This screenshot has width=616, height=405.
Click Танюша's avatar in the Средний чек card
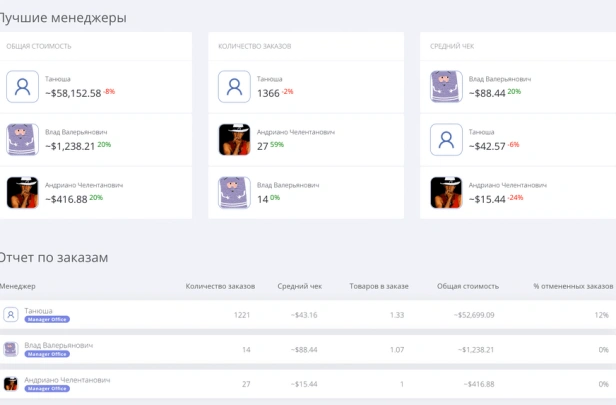446,139
